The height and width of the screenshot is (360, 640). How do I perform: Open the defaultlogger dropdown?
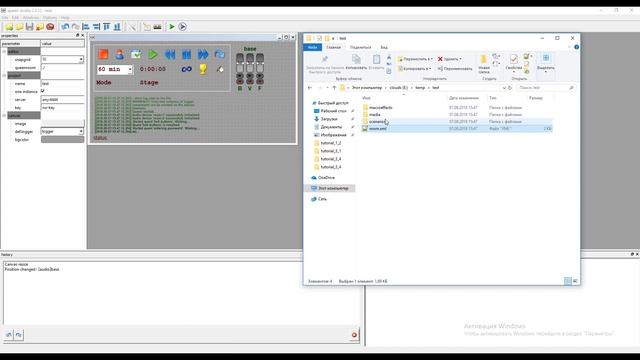click(81, 131)
